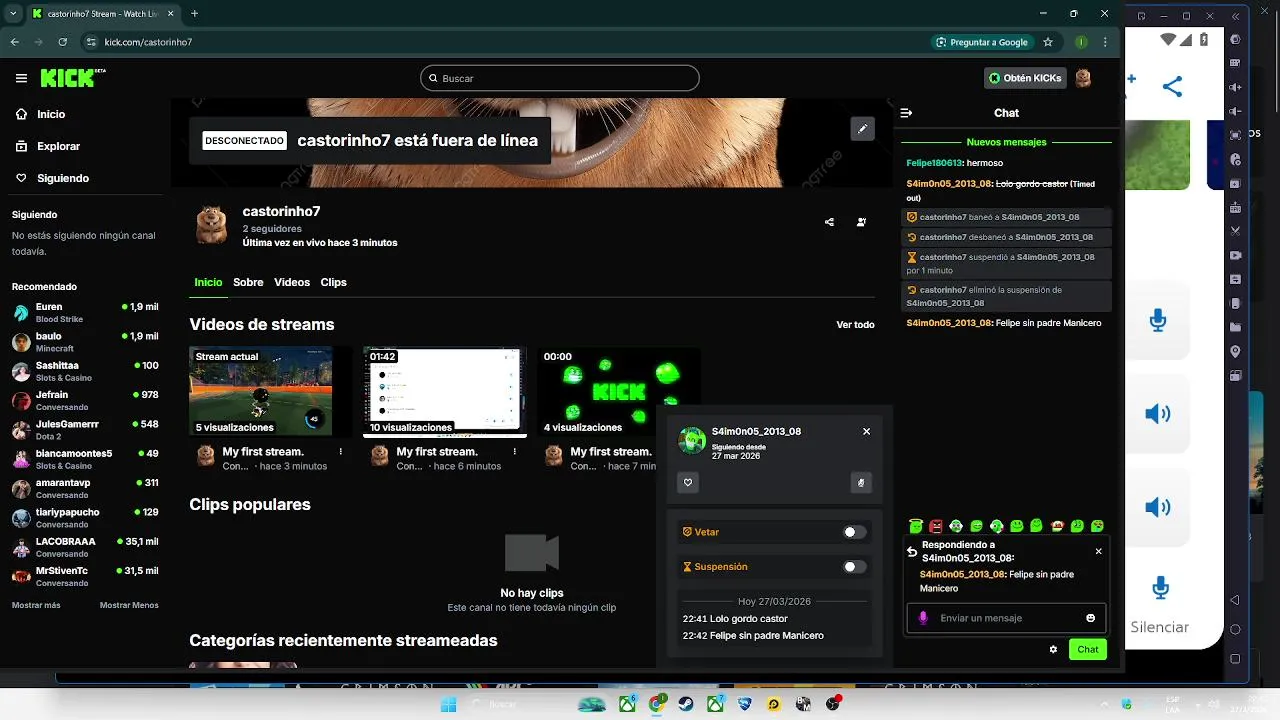Click the heart icon on user card
The height and width of the screenshot is (720, 1280).
tap(688, 483)
